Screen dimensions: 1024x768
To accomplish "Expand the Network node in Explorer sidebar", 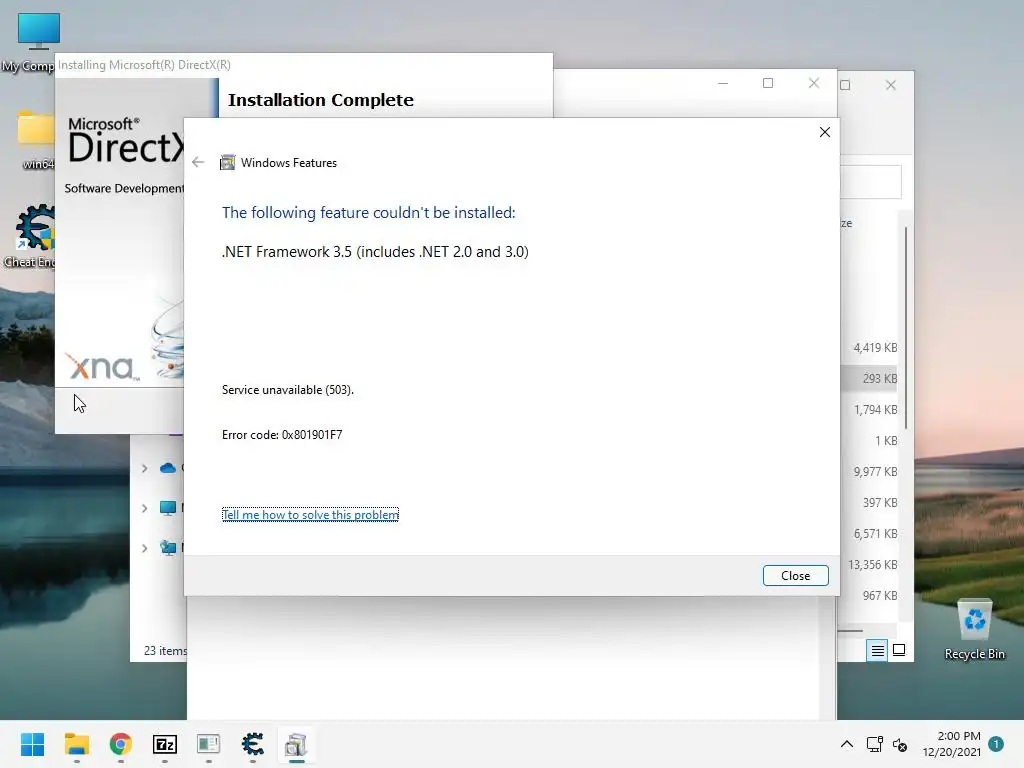I will click(x=144, y=548).
